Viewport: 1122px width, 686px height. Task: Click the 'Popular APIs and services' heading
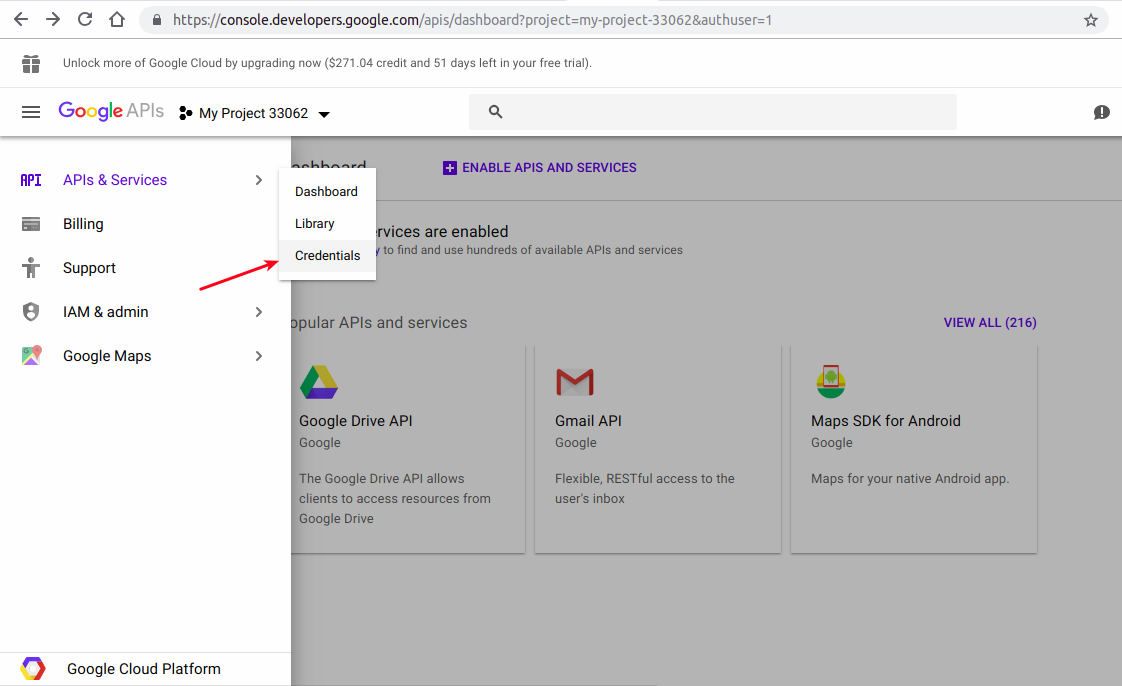point(379,323)
